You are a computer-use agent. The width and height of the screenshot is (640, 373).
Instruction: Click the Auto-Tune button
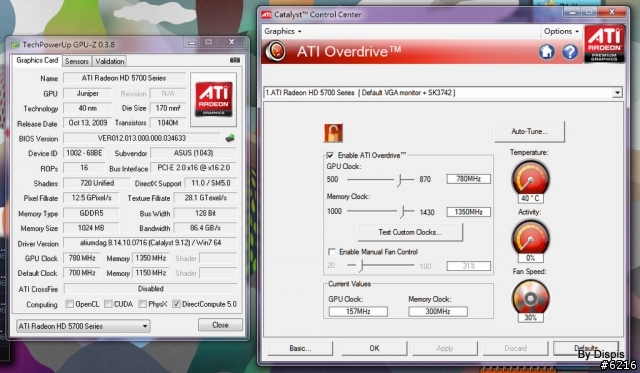[529, 131]
